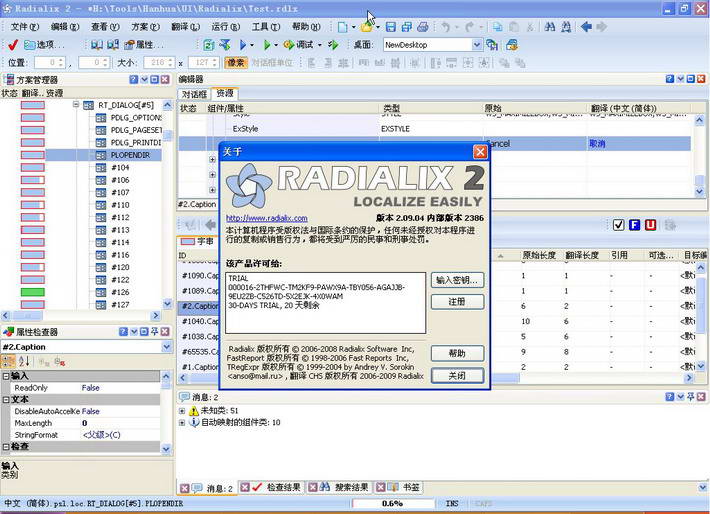710x514 pixels.
Task: Open the 编辑 menu
Action: [x=65, y=27]
